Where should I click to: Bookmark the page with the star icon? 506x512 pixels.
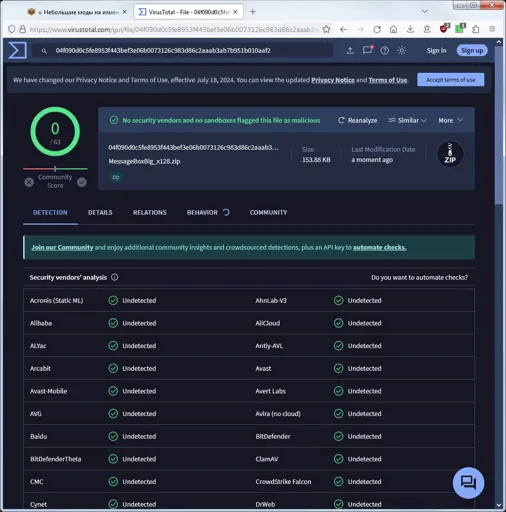[x=326, y=29]
